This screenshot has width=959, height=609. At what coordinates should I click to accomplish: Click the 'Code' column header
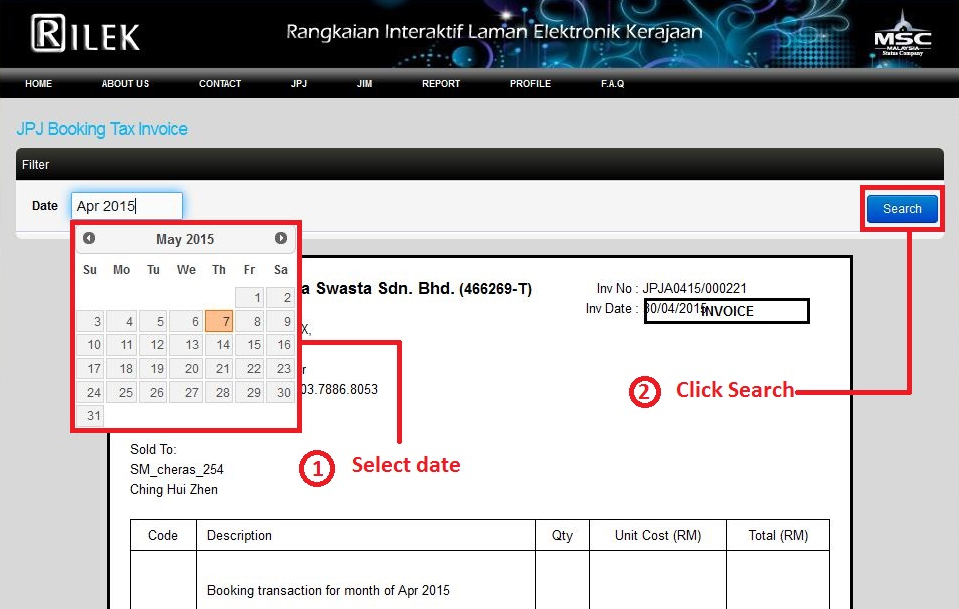click(163, 536)
